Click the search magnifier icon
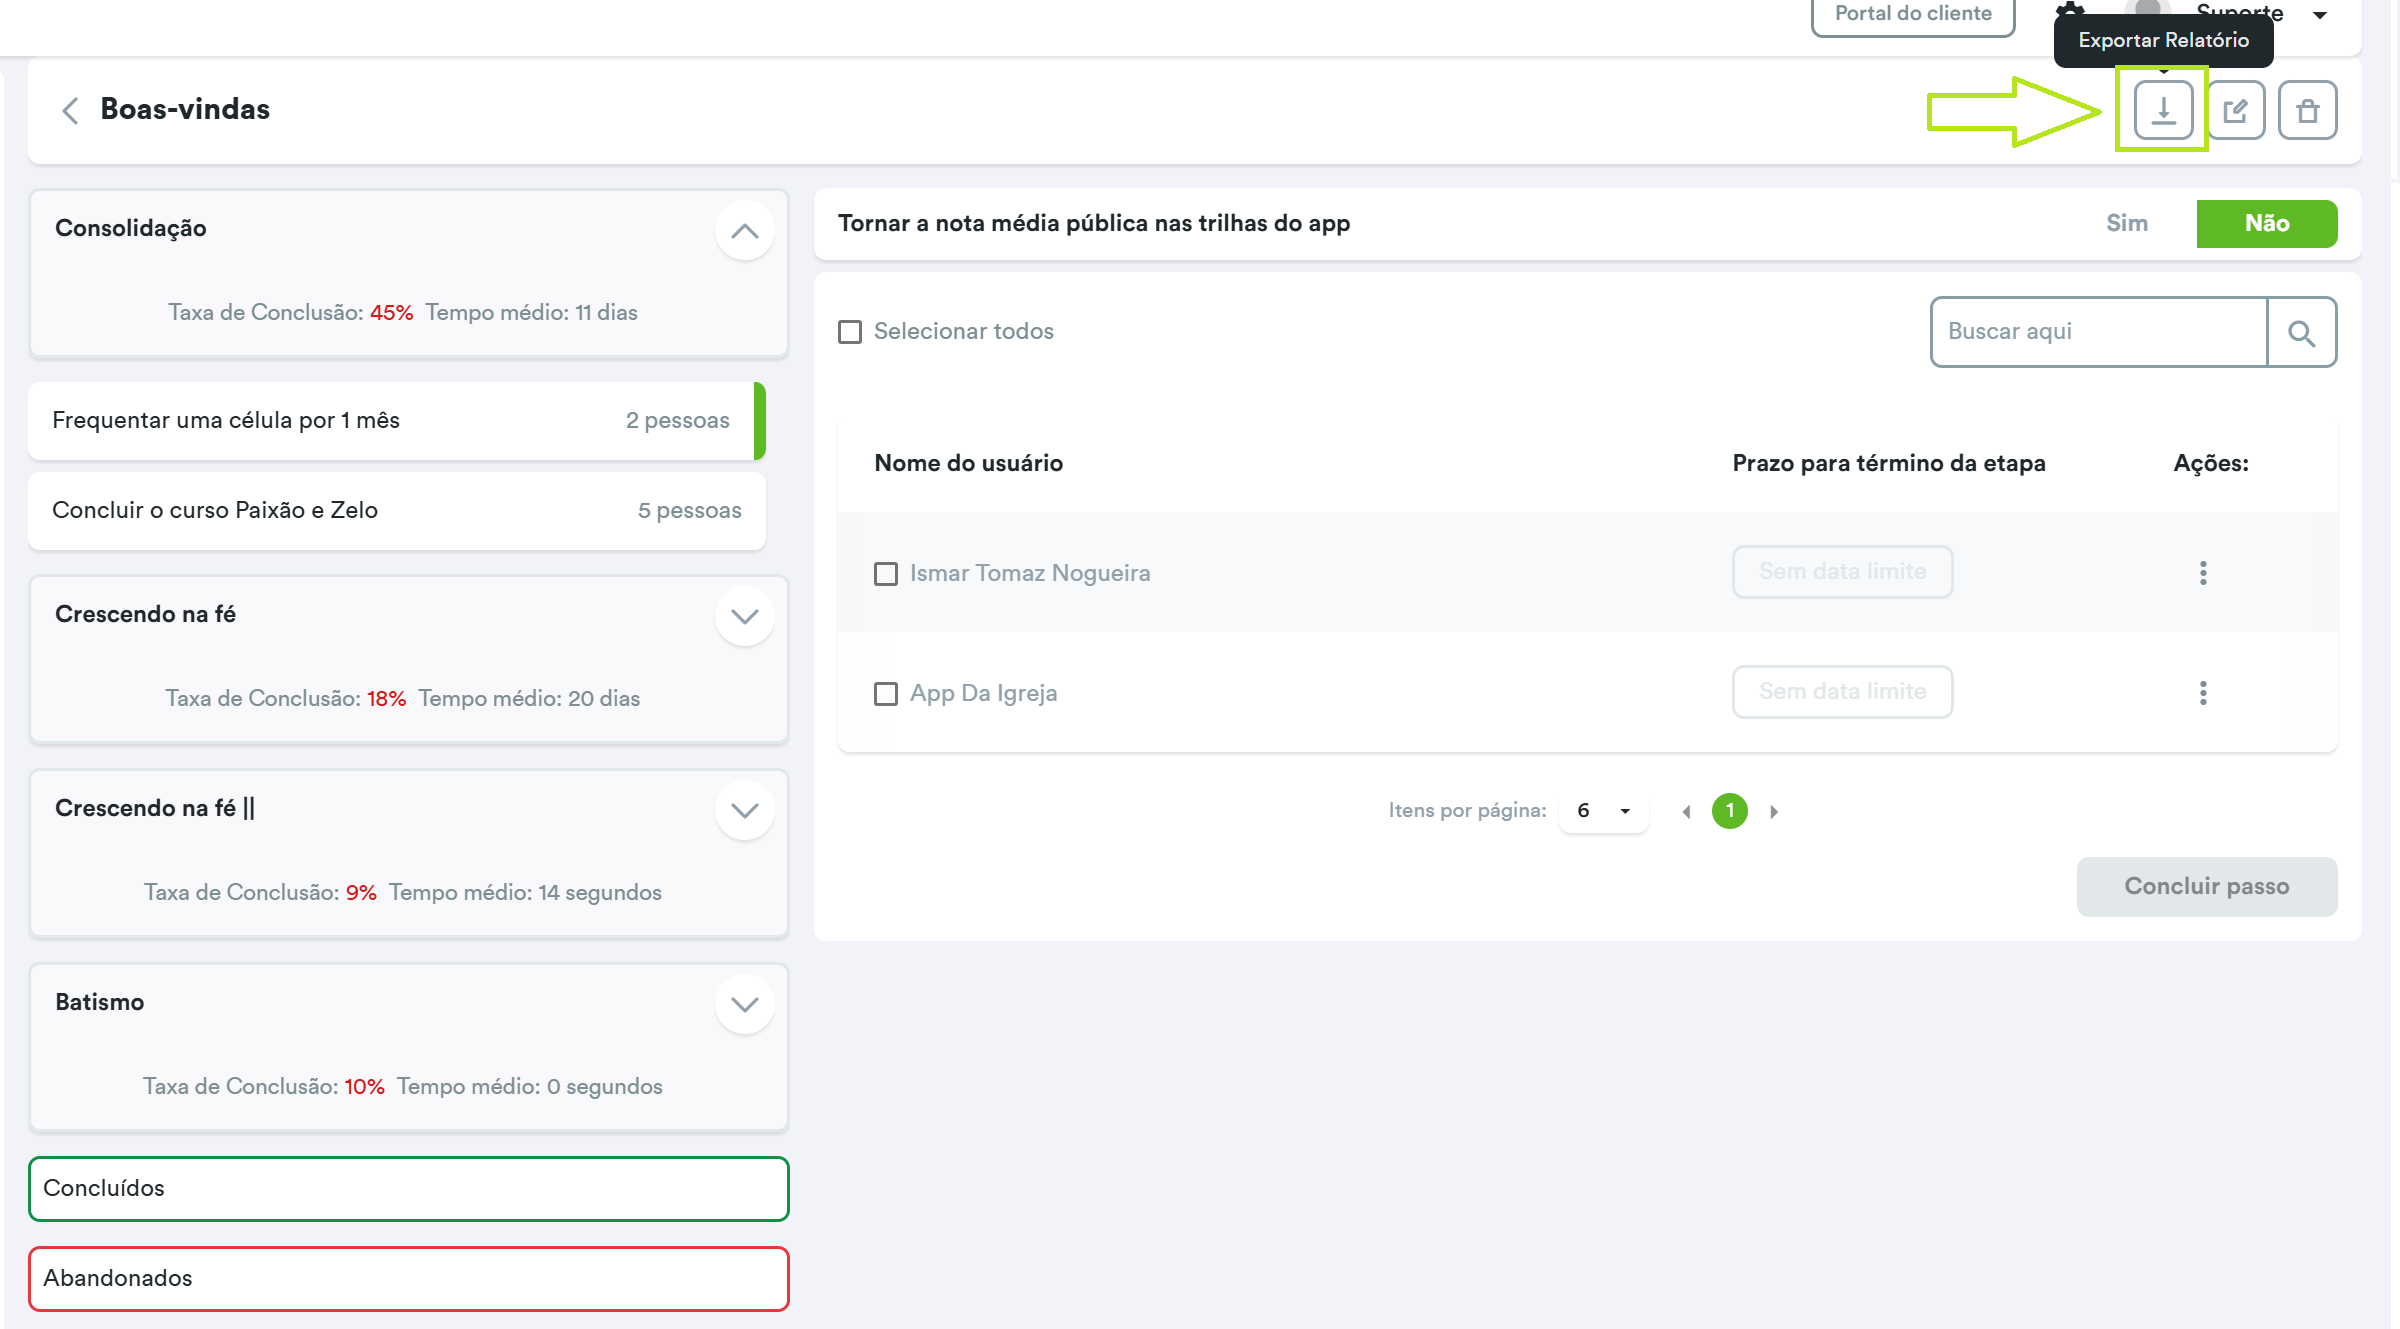 tap(2301, 332)
